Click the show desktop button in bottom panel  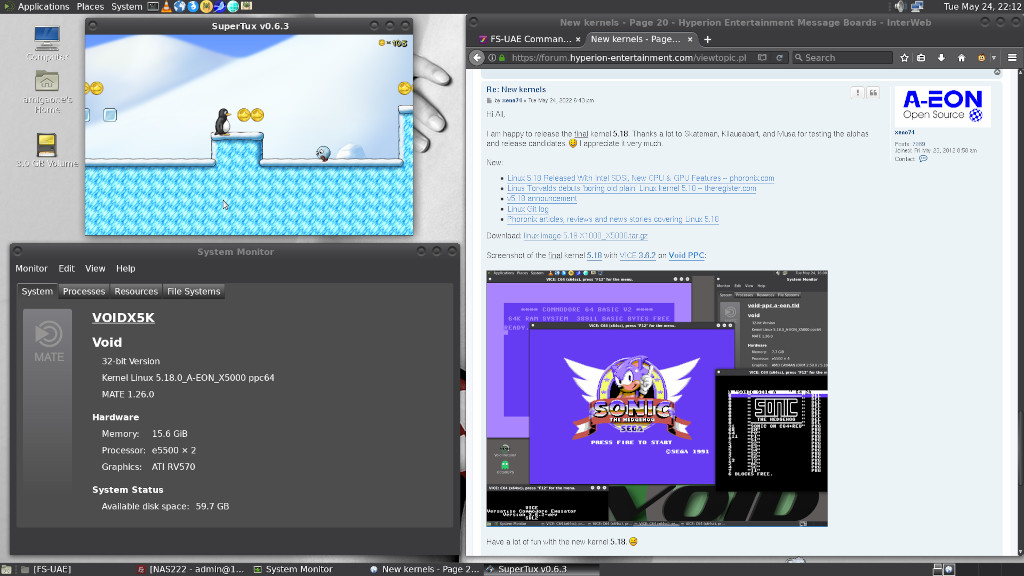tap(7, 569)
